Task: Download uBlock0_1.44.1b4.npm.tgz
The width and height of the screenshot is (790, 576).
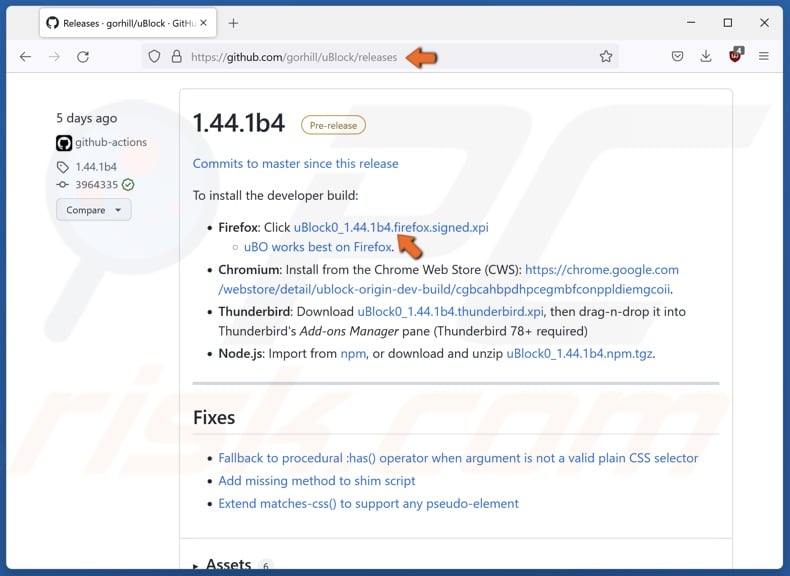Action: tap(579, 354)
